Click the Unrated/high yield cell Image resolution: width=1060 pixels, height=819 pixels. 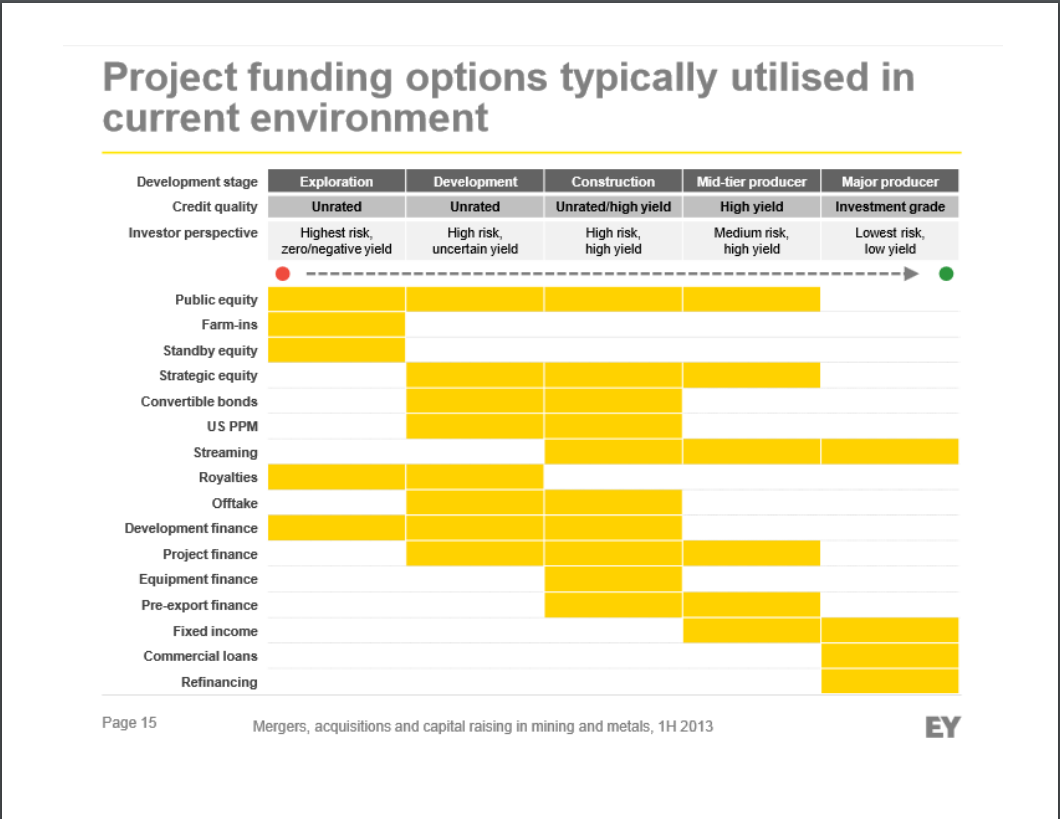click(x=612, y=206)
